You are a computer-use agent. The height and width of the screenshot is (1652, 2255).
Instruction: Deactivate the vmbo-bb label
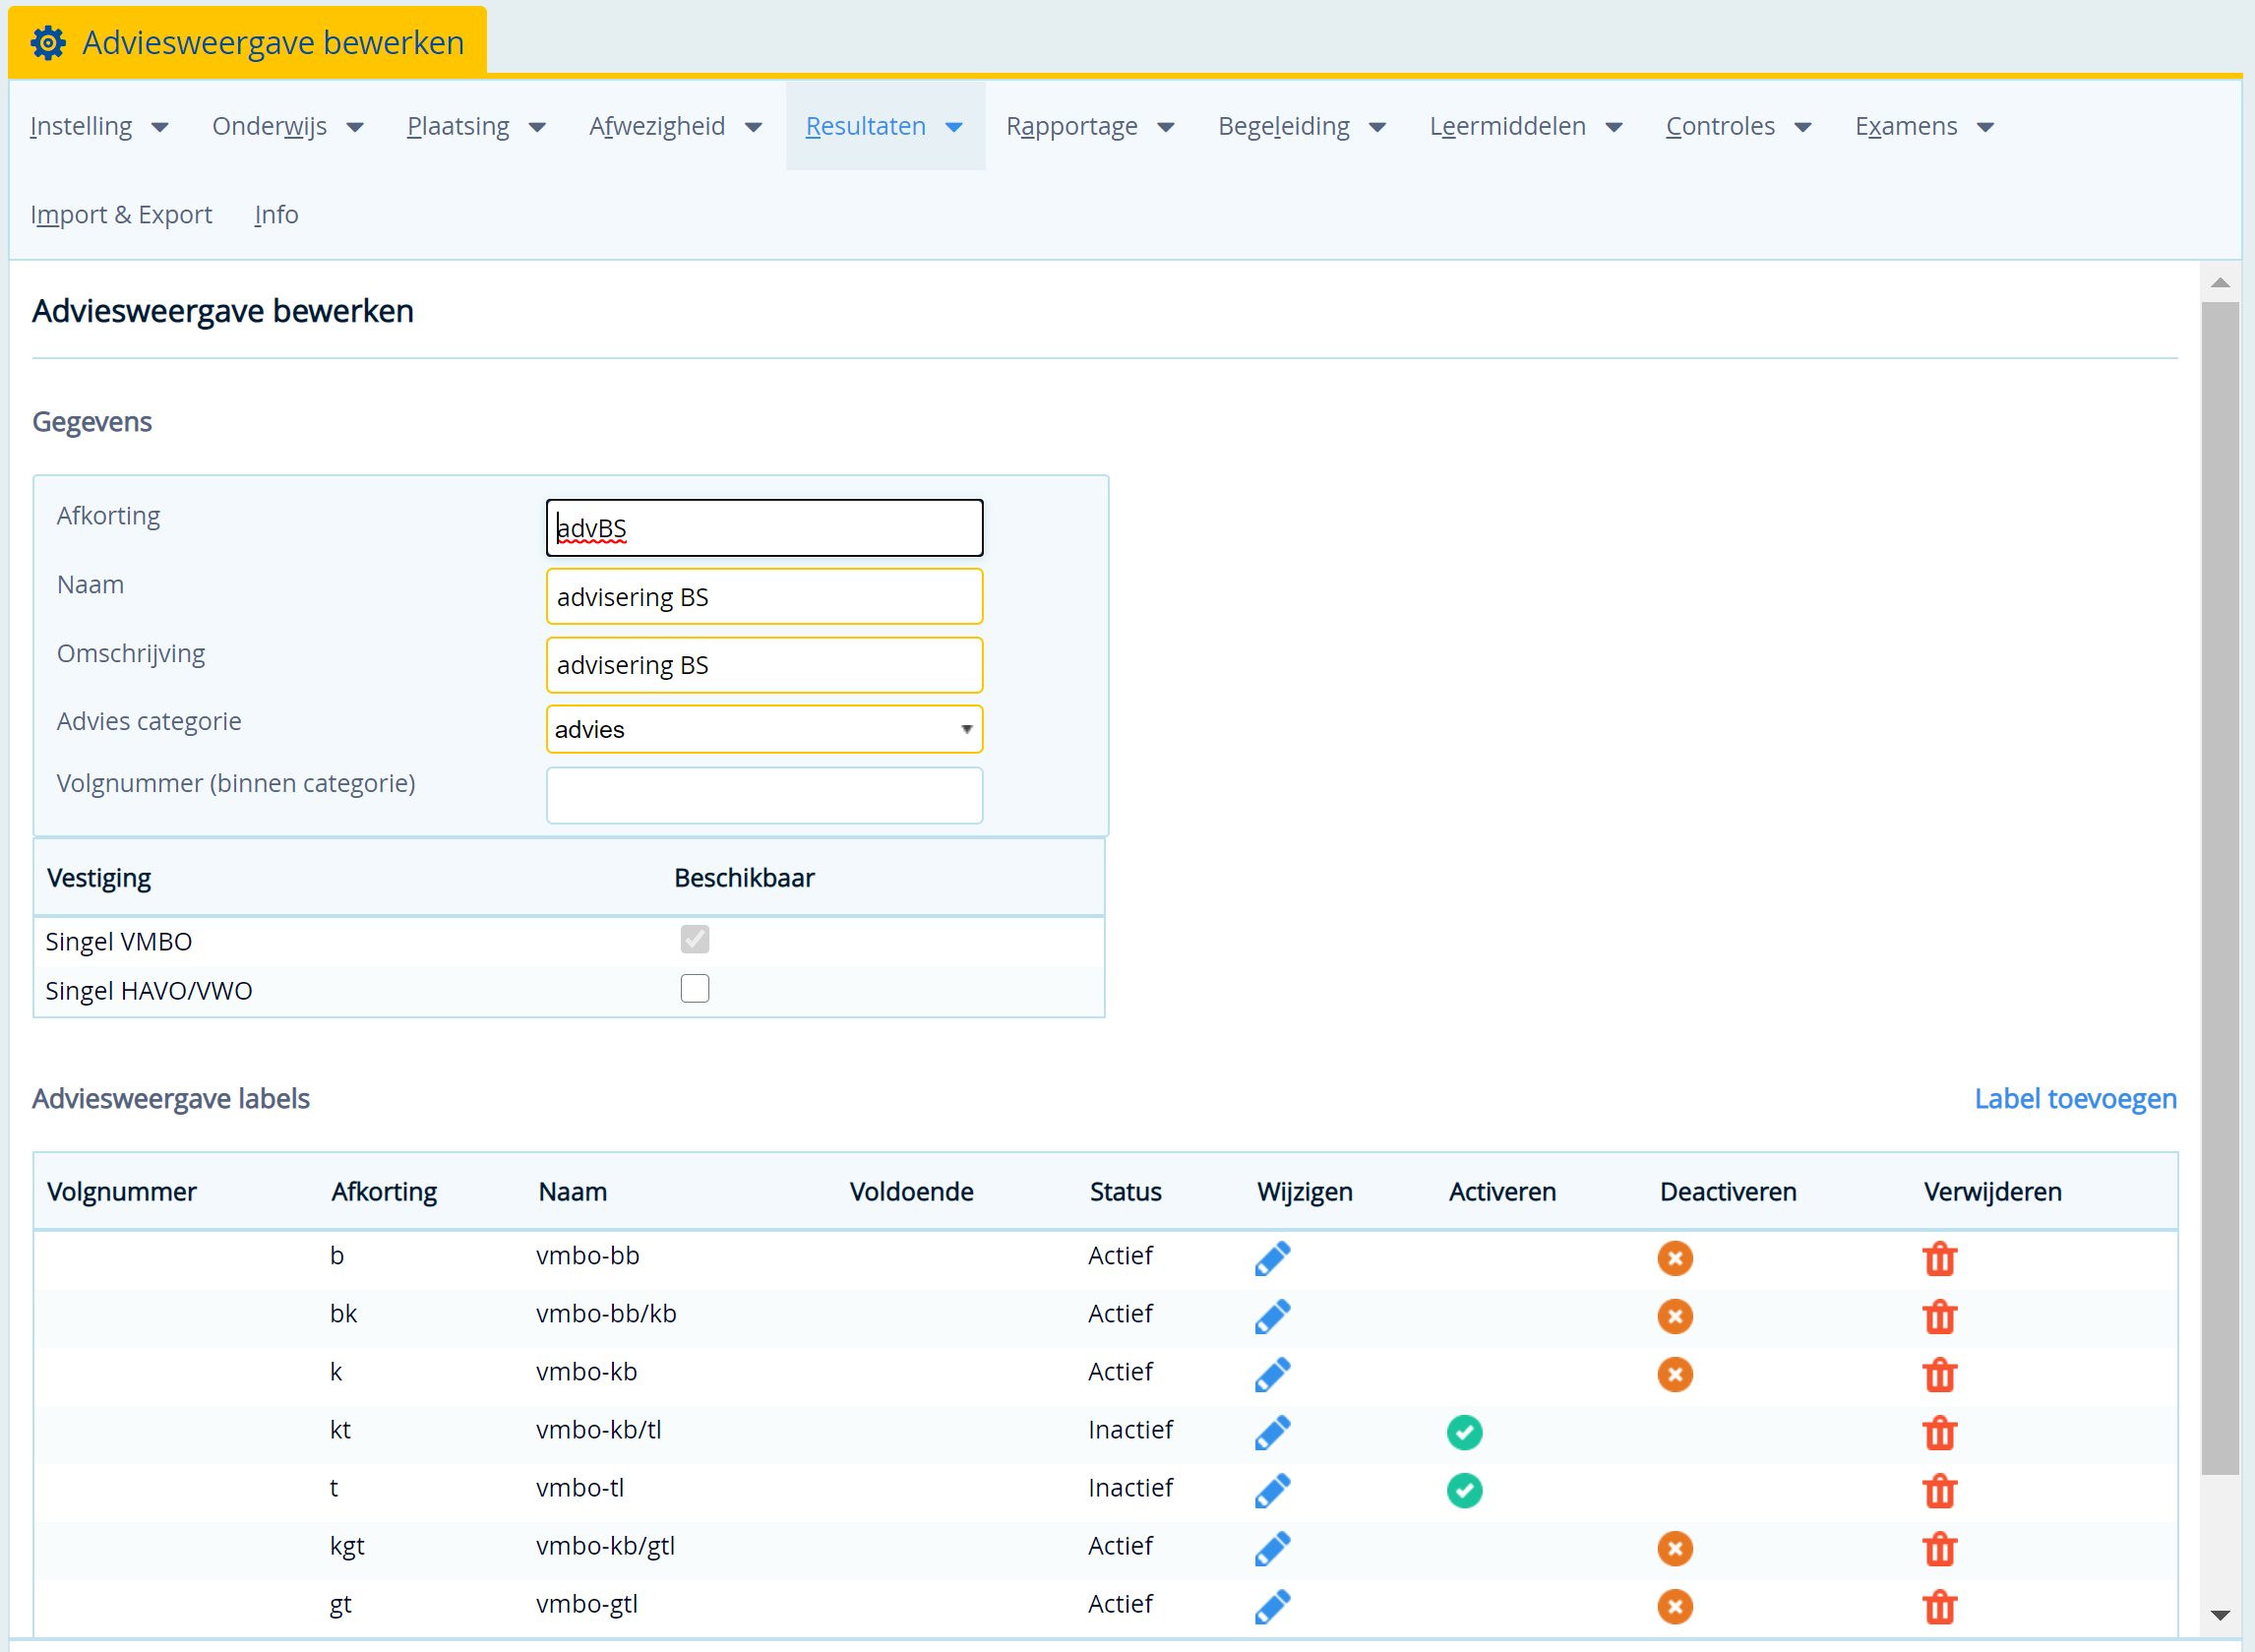click(x=1675, y=1259)
